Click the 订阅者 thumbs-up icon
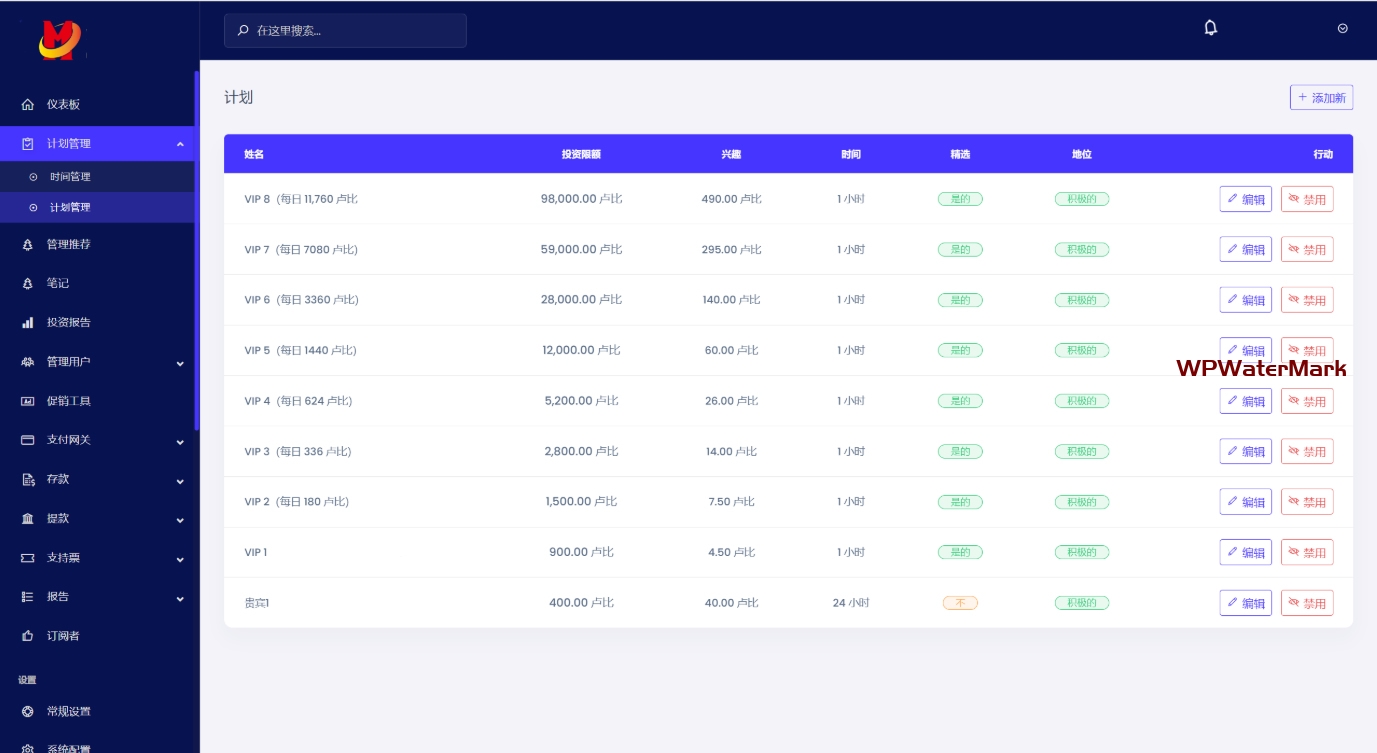The height and width of the screenshot is (753, 1377). pos(28,636)
